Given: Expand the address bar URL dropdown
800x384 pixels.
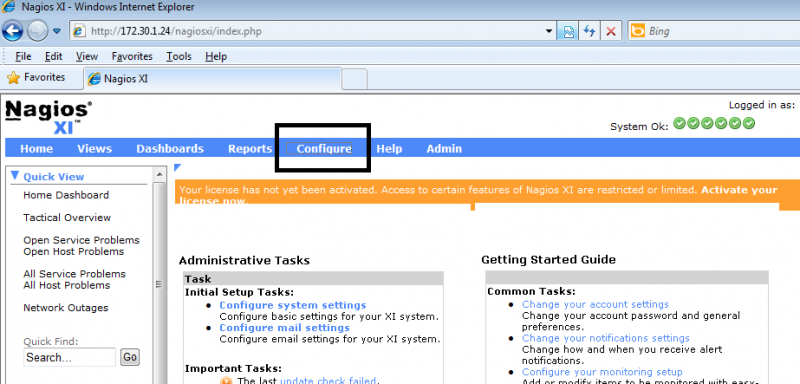Looking at the screenshot, I should 549,31.
